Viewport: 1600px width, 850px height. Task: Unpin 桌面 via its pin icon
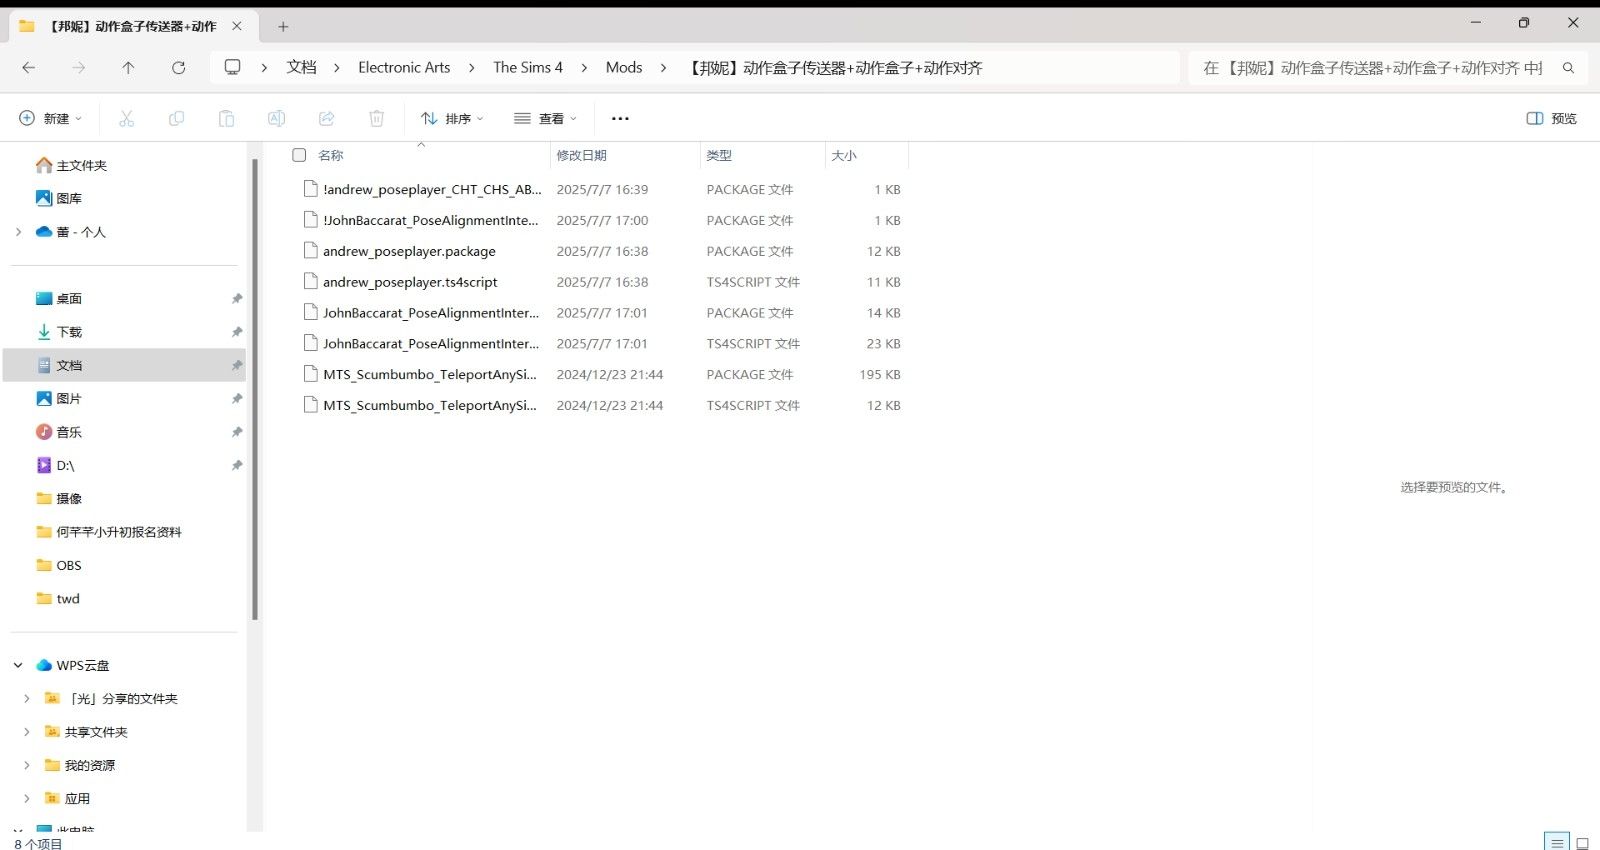click(x=237, y=298)
